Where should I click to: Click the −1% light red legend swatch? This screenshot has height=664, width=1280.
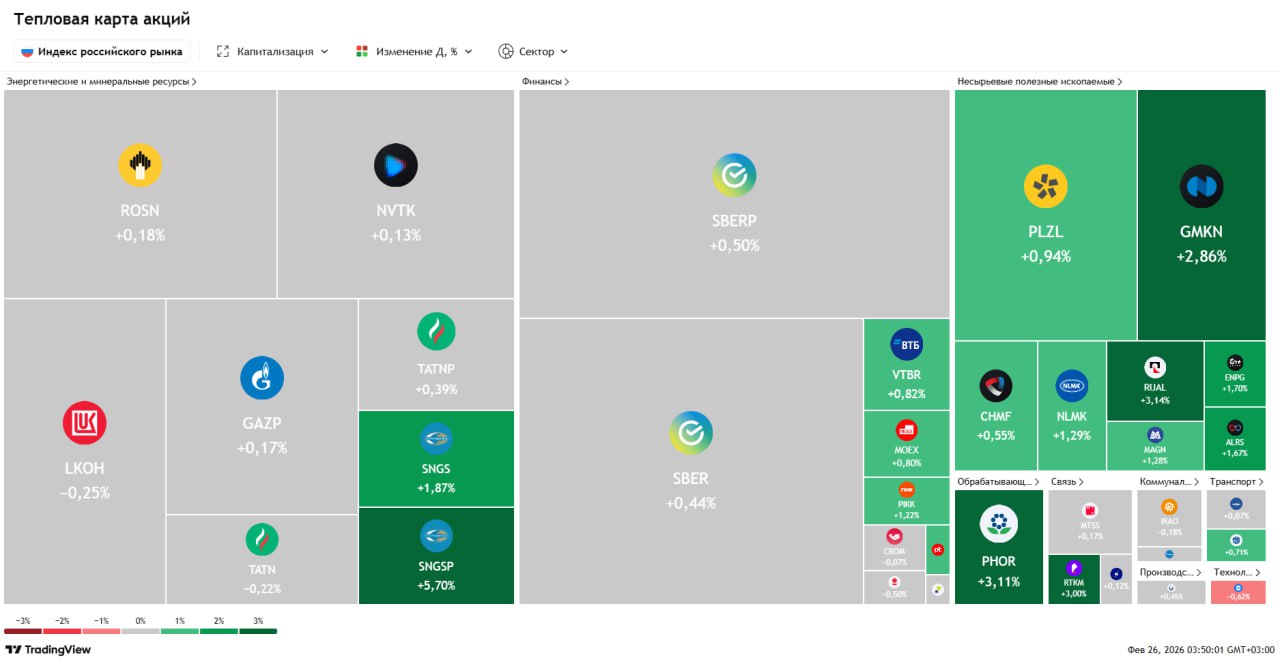coord(101,630)
